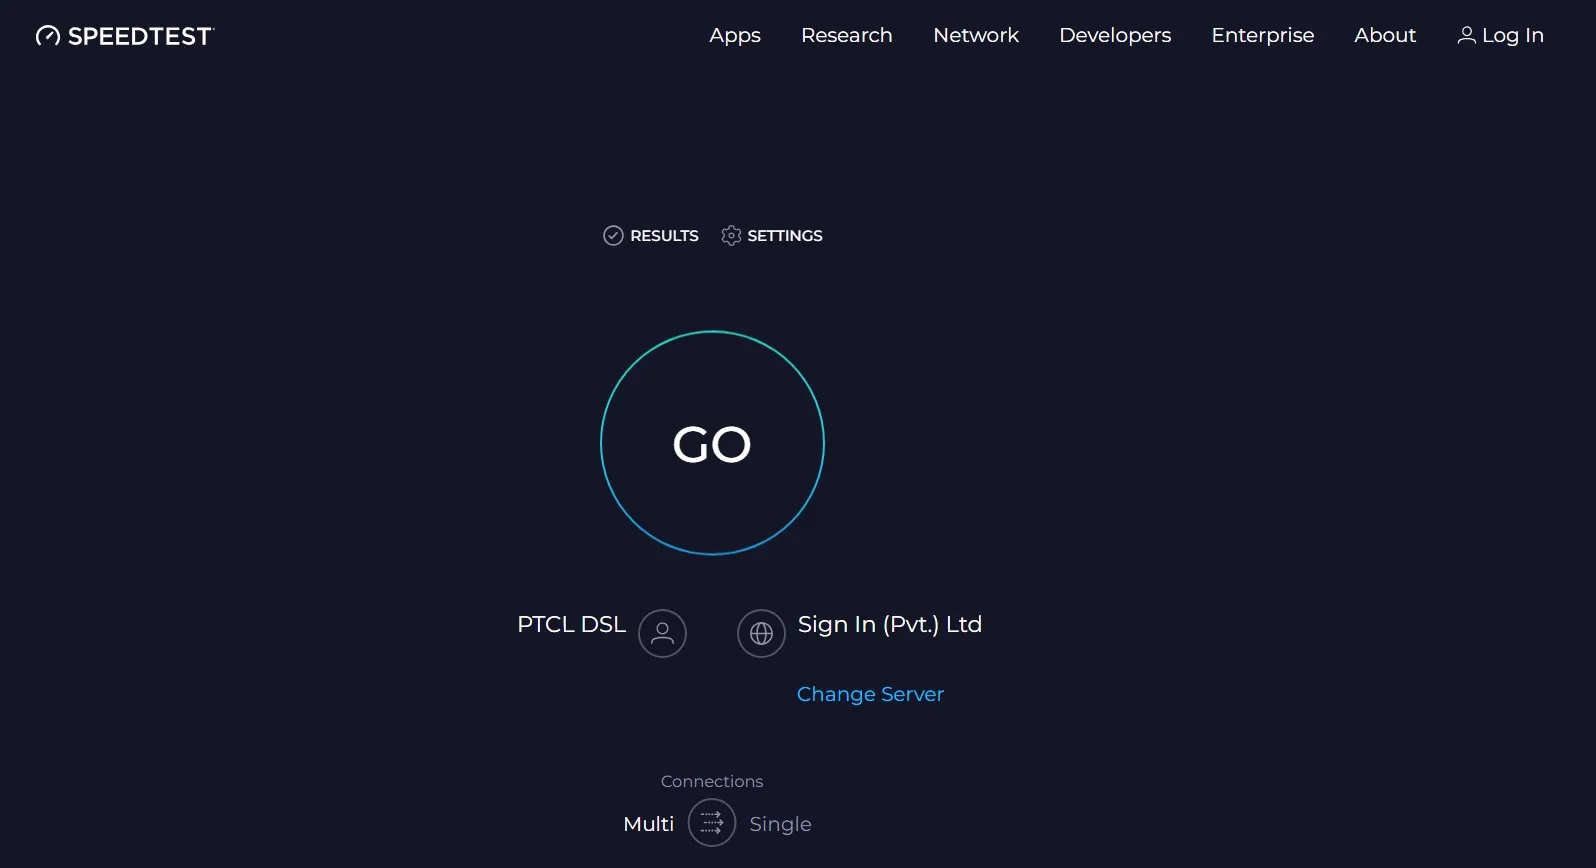Select Multi connection mode
This screenshot has height=868, width=1596.
click(x=648, y=824)
